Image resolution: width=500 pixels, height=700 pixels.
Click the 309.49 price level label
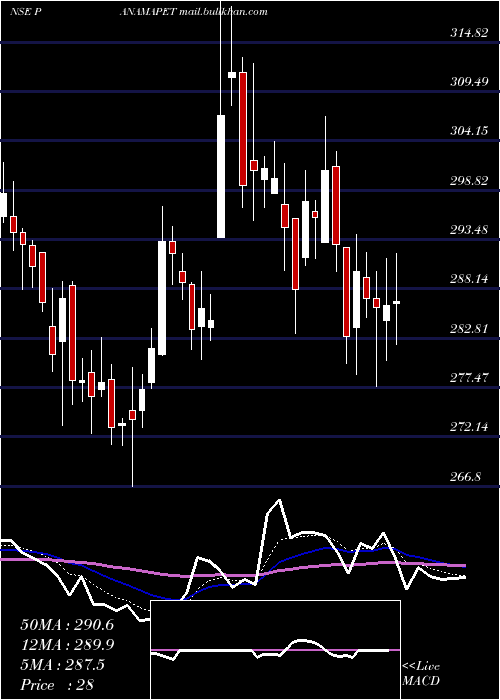pyautogui.click(x=468, y=82)
